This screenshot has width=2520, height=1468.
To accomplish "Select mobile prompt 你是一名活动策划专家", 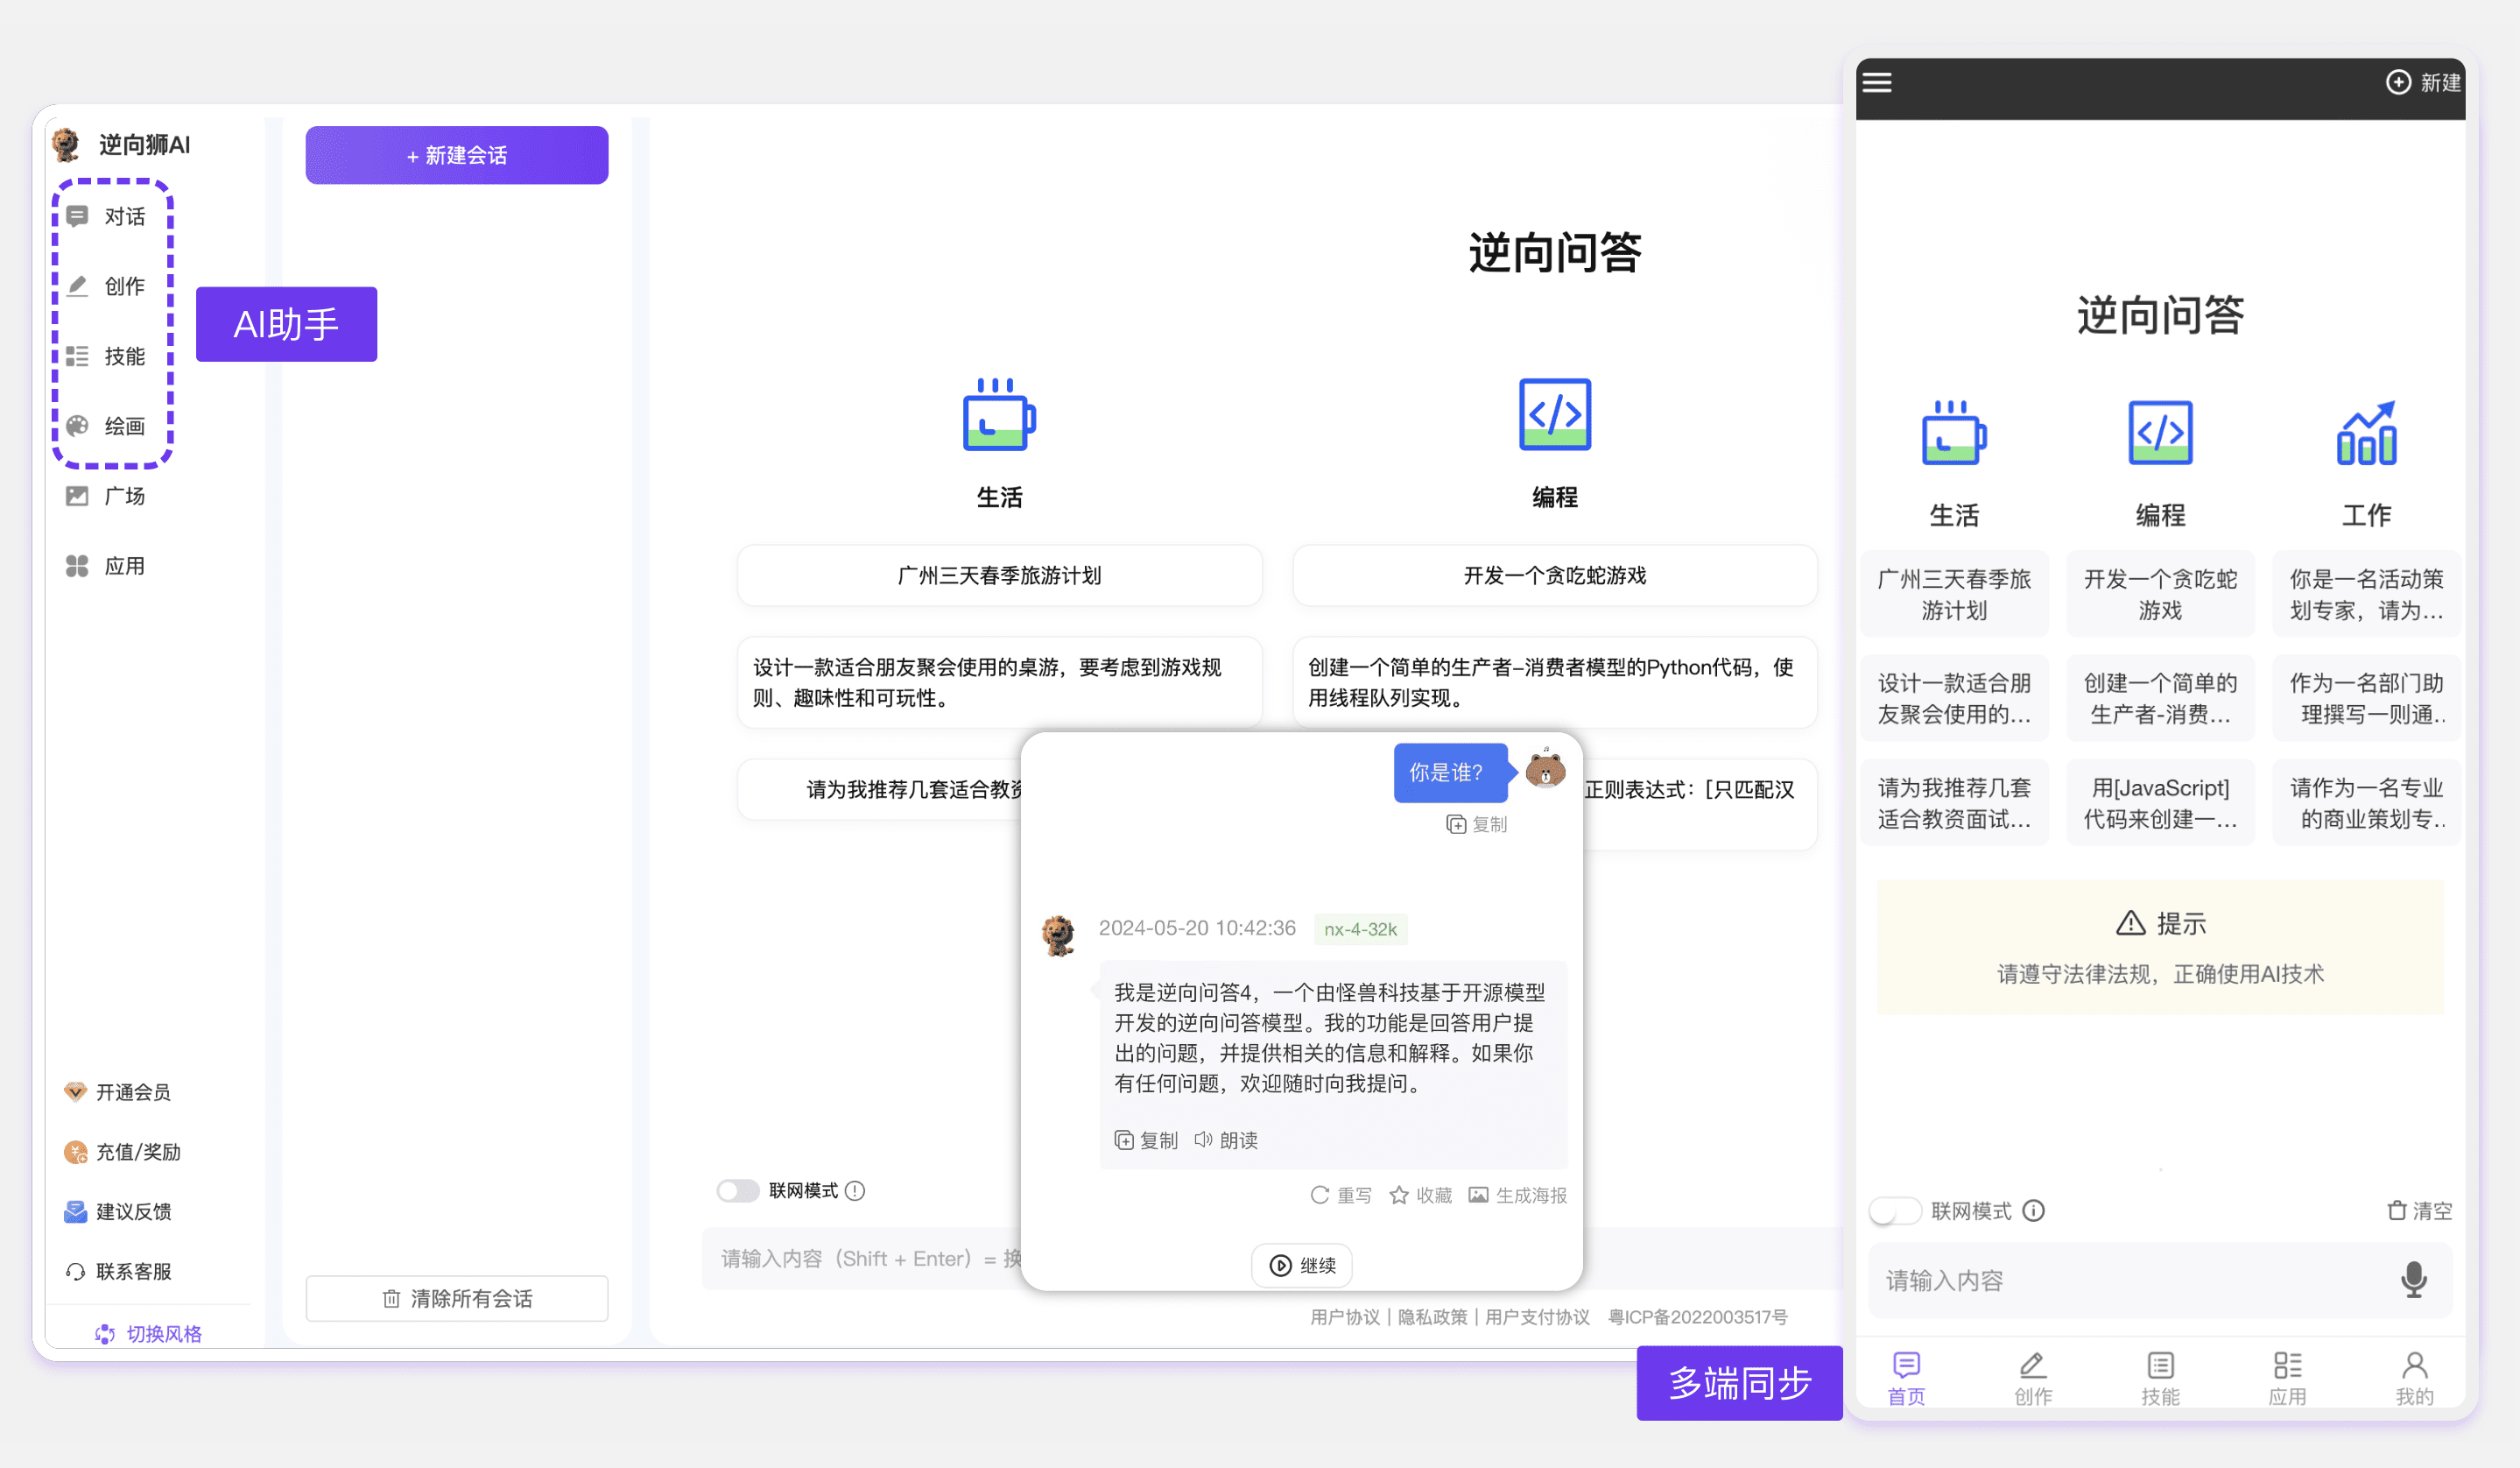I will (x=2366, y=594).
